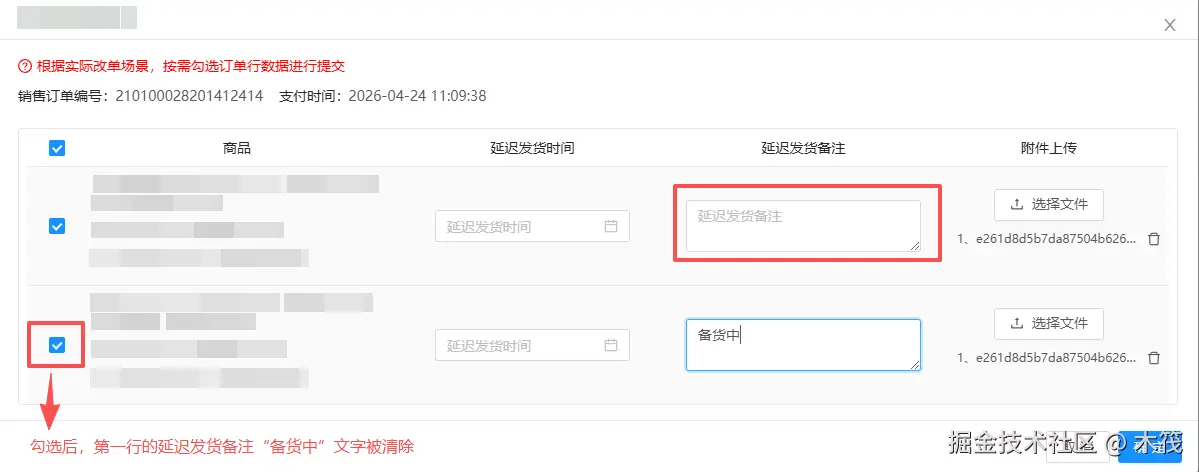Close the dialog with the X icon

[x=1170, y=26]
